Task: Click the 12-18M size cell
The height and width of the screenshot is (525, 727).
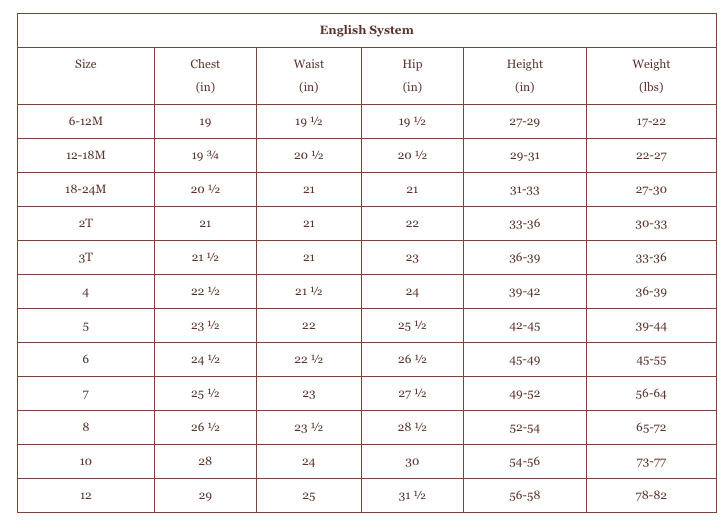Action: 86,155
